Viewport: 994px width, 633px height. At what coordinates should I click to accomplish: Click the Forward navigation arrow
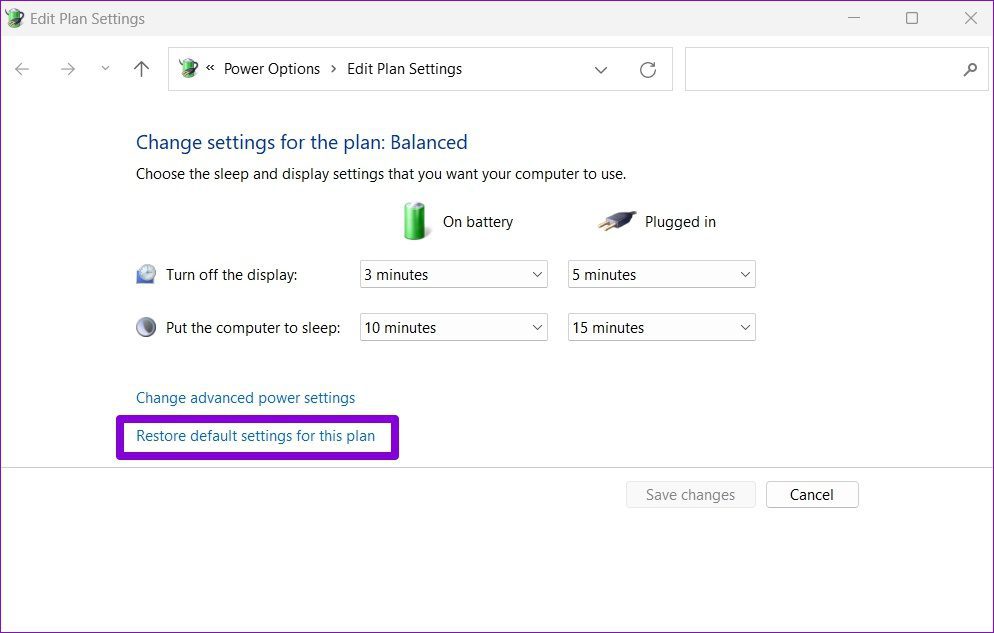pos(67,69)
